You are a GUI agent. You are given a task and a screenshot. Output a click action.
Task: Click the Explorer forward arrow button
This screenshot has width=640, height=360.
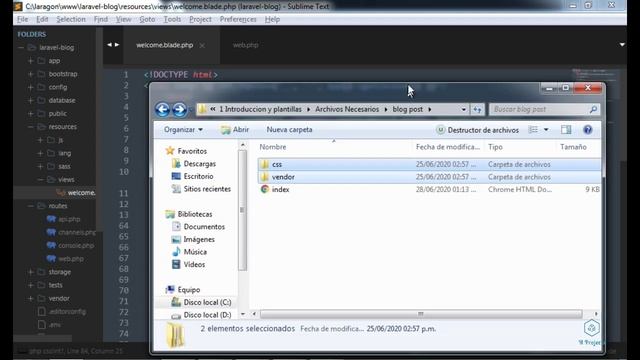(179, 109)
